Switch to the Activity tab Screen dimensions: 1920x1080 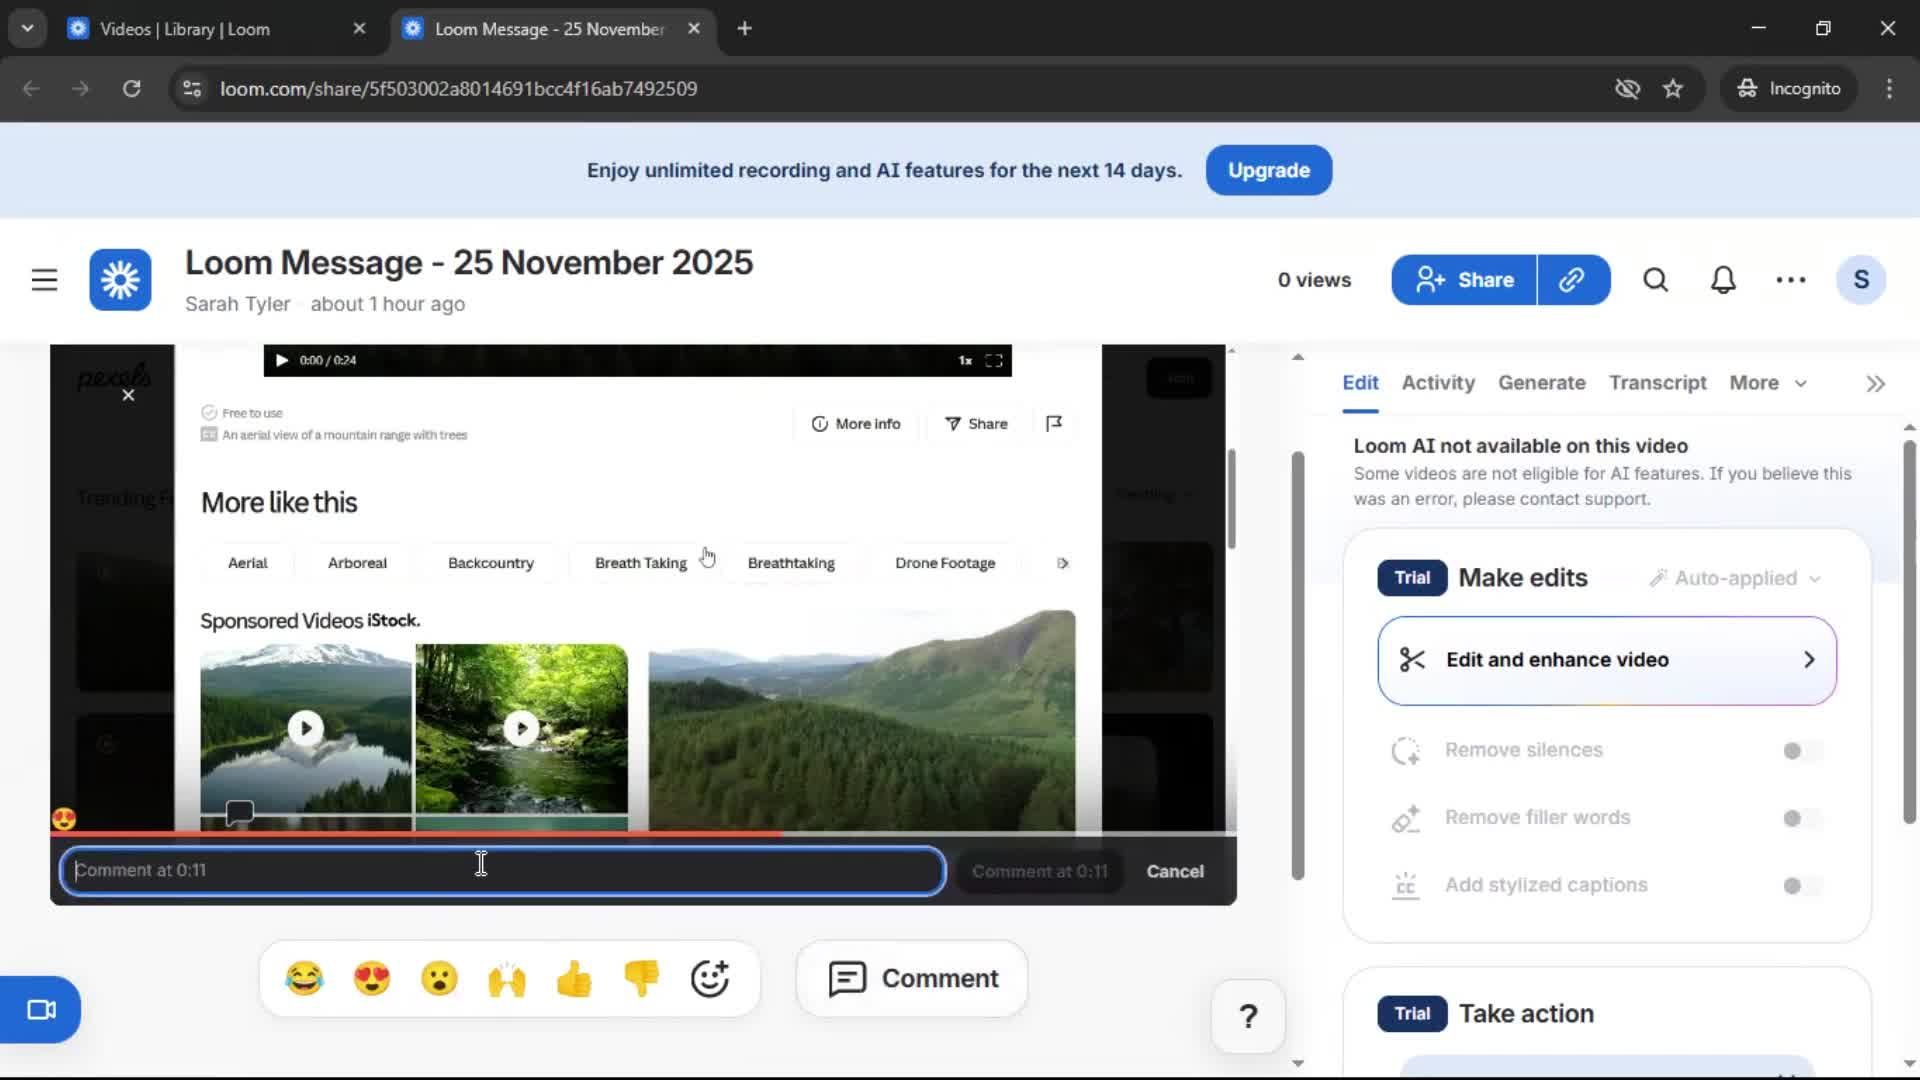[x=1437, y=383]
